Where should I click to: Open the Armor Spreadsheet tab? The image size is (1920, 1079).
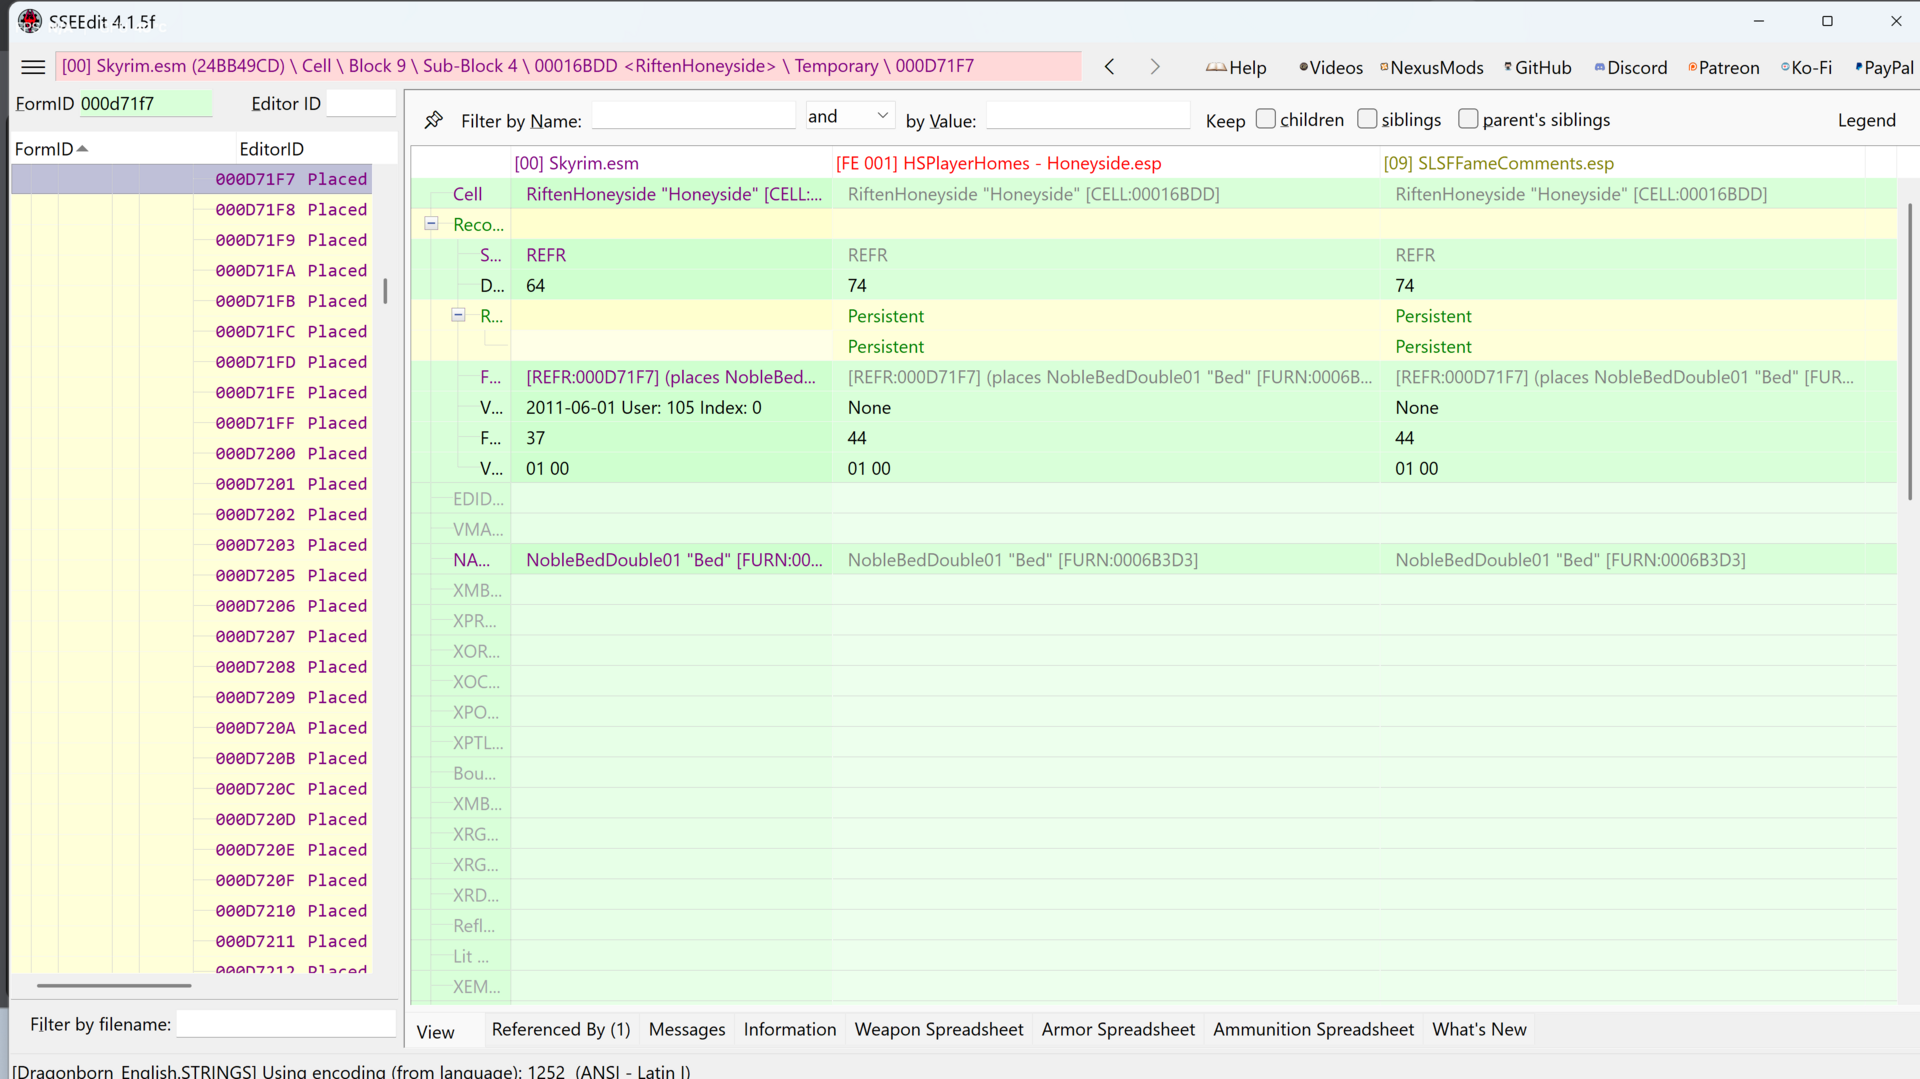pyautogui.click(x=1118, y=1029)
